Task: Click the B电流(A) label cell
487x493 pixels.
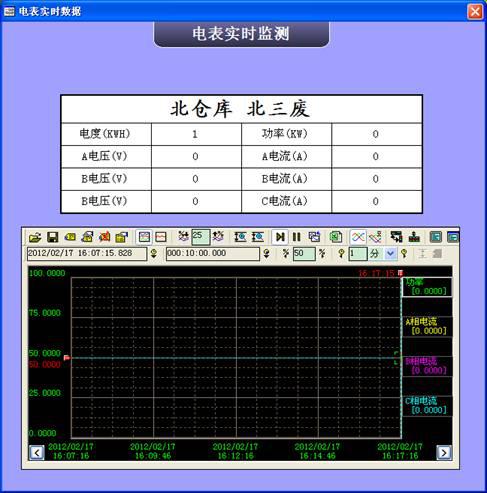Action: (x=286, y=179)
